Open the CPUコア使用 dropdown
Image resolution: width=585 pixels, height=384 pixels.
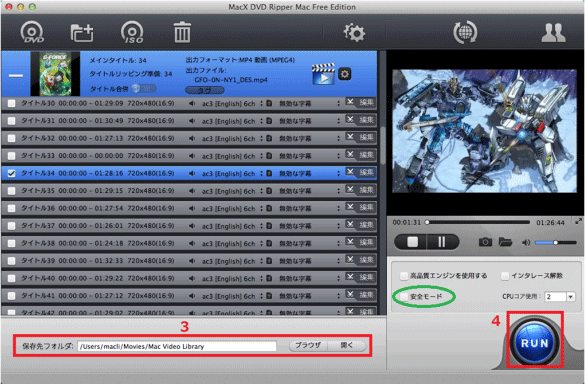coord(560,297)
